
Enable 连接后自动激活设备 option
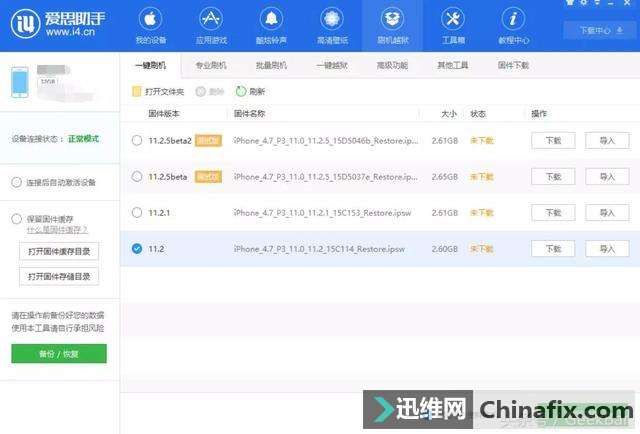tap(16, 182)
